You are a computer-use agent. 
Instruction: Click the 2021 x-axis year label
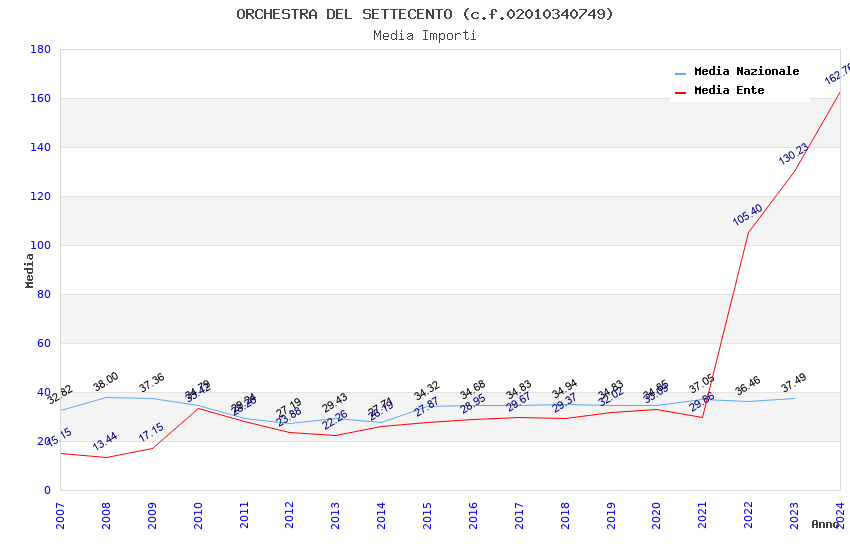click(703, 515)
